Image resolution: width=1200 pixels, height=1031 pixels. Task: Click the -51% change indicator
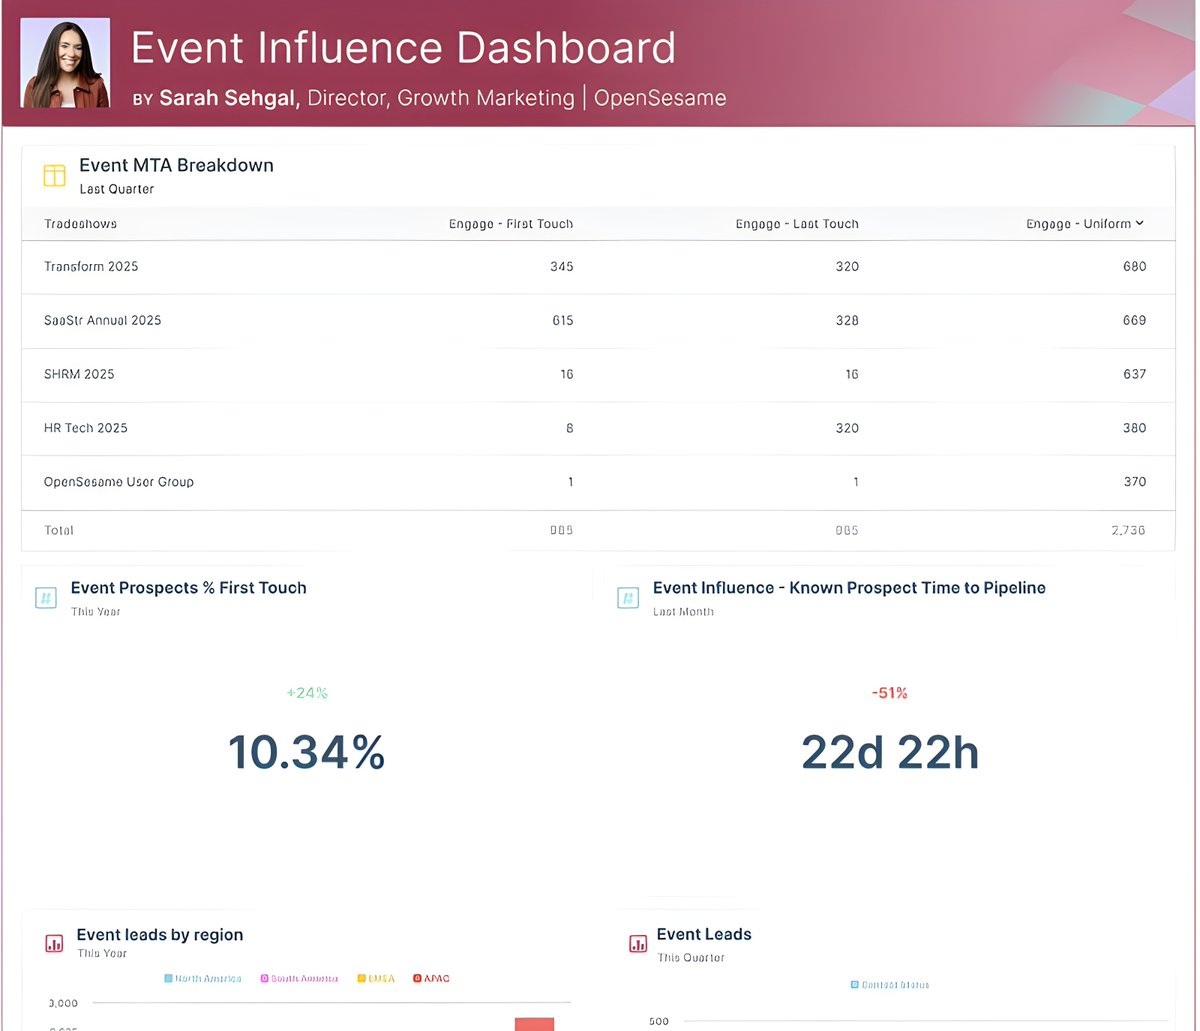(890, 693)
